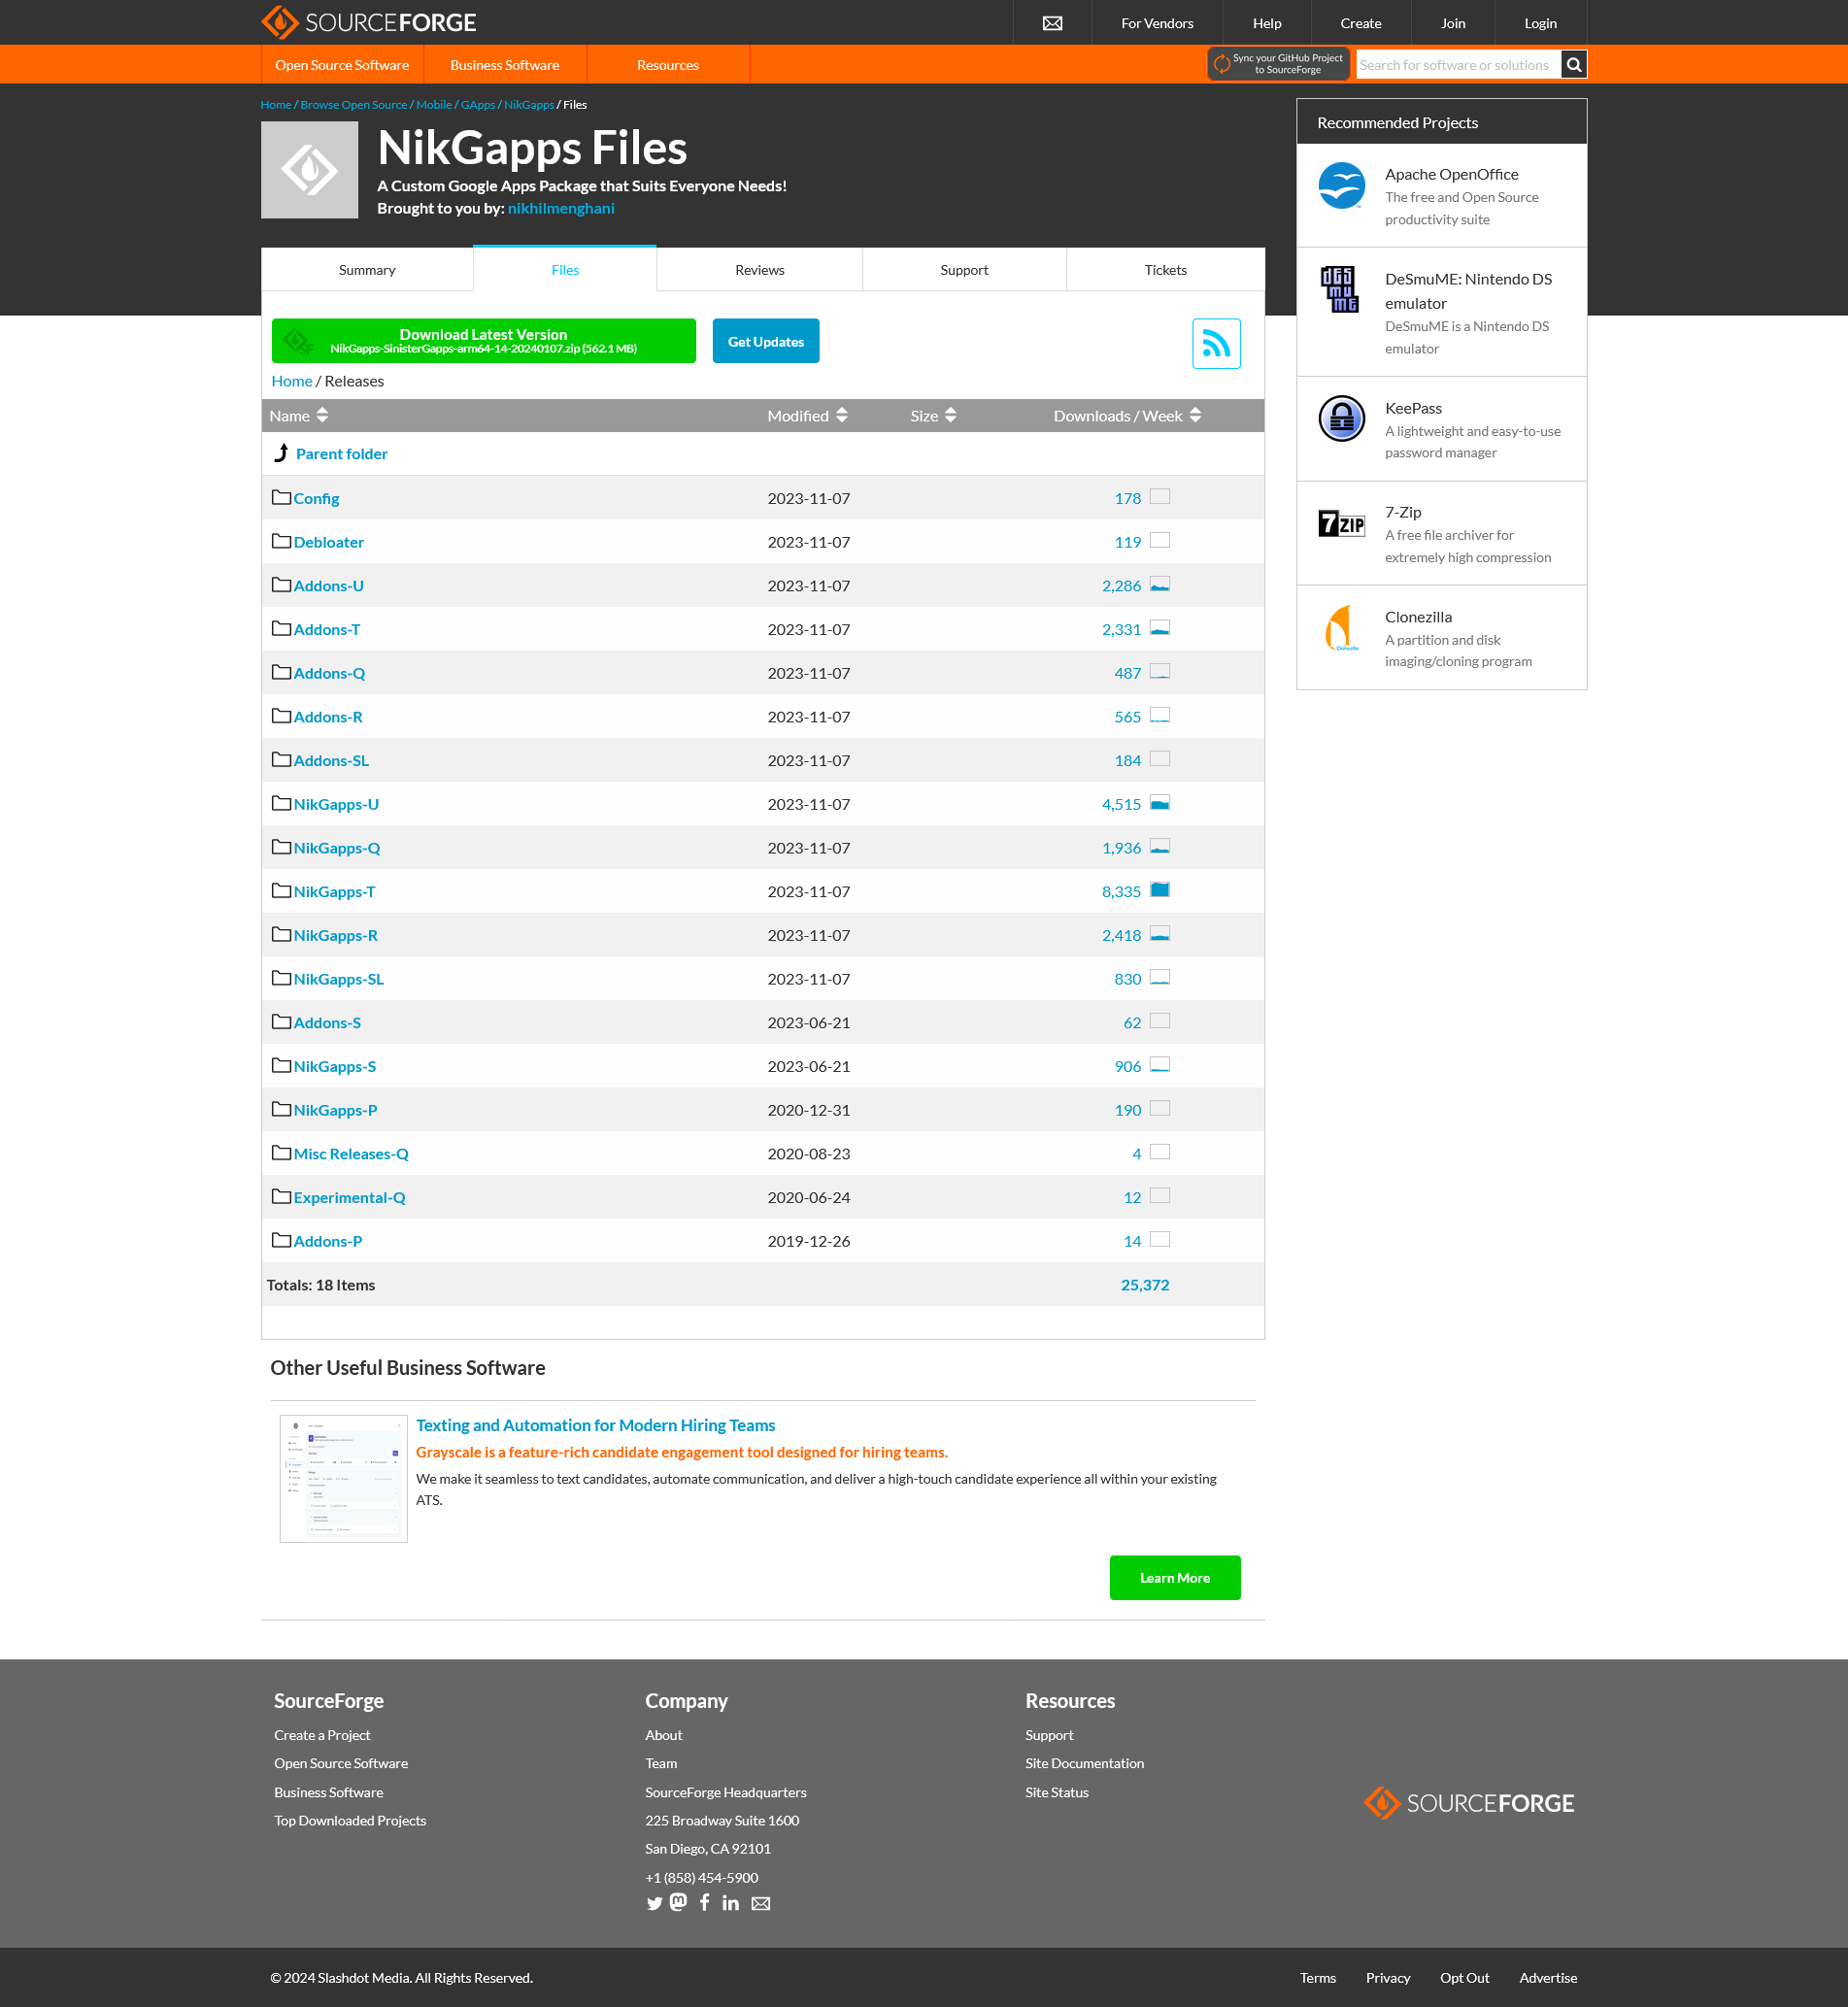Open the Experimental-Q folder

pyautogui.click(x=349, y=1197)
